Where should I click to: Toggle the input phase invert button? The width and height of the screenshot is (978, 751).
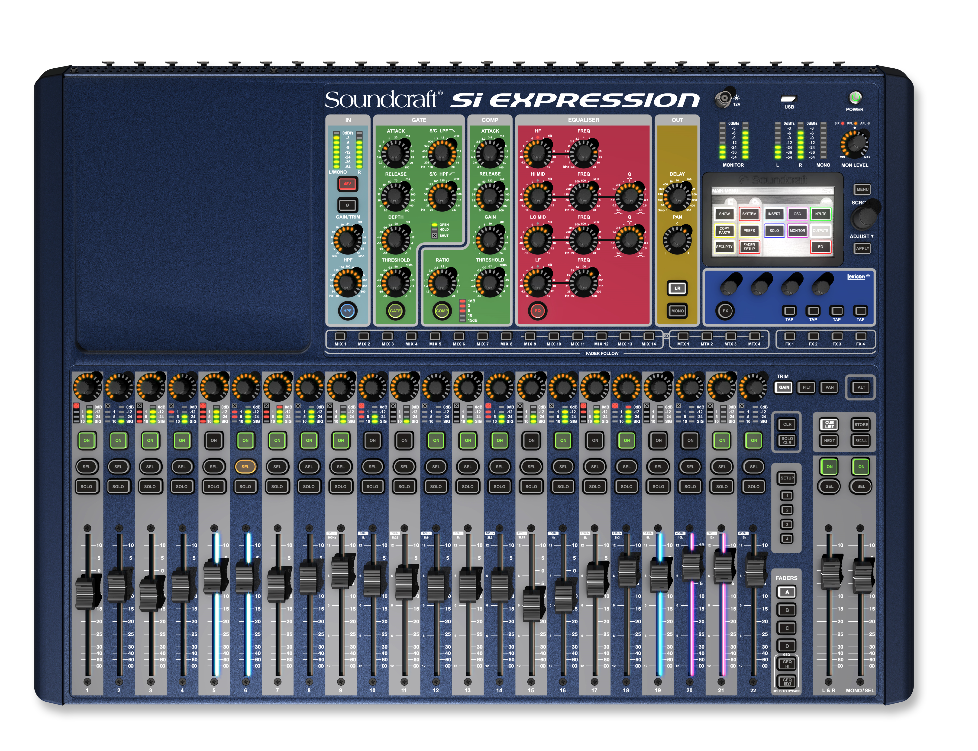(x=347, y=205)
